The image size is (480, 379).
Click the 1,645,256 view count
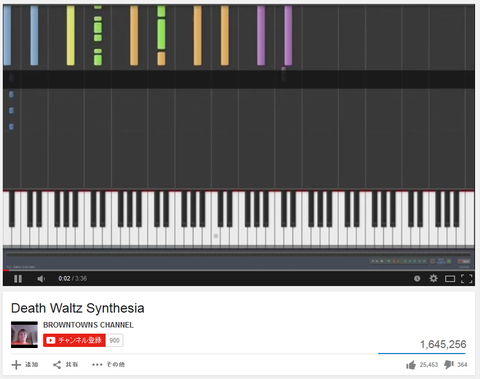443,344
